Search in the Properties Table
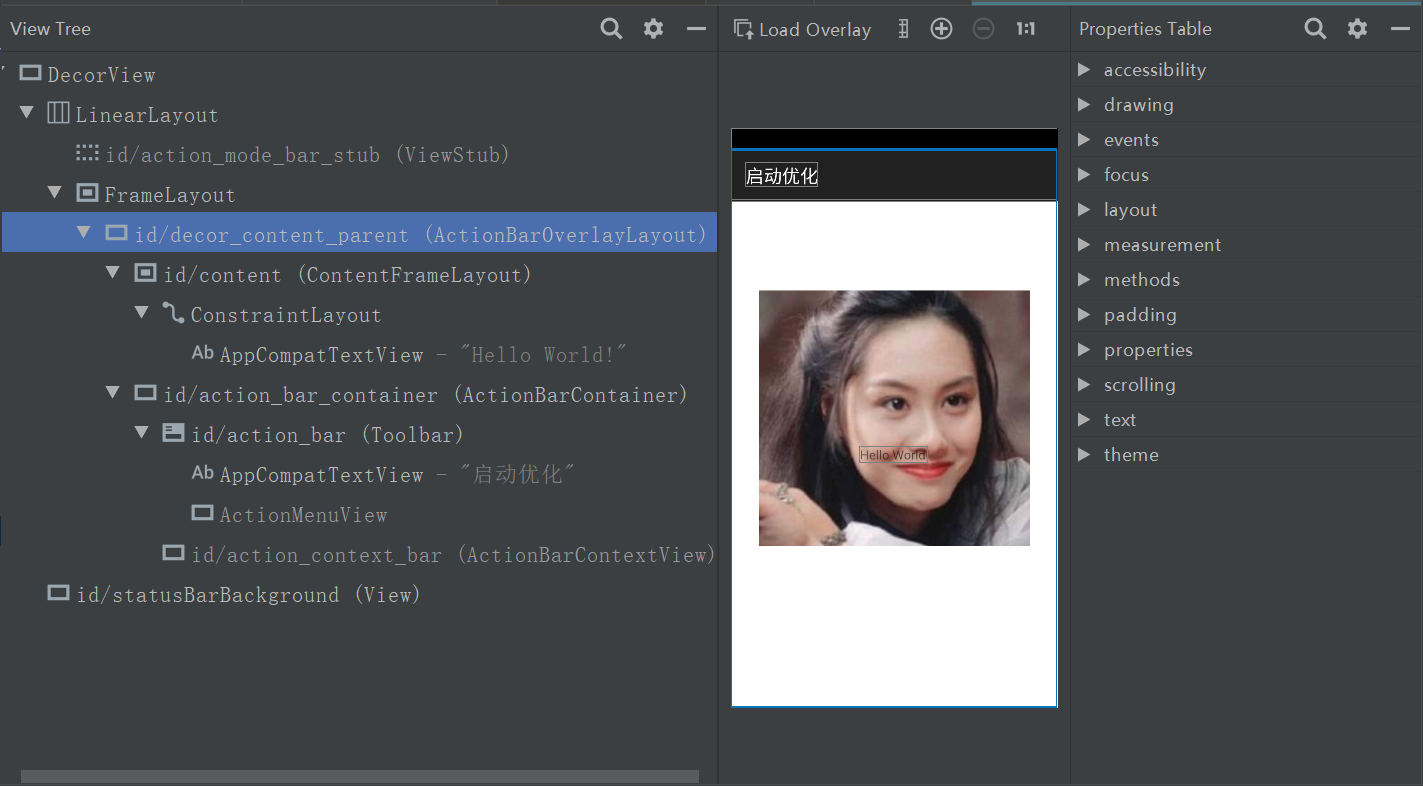This screenshot has width=1423, height=786. tap(1315, 29)
